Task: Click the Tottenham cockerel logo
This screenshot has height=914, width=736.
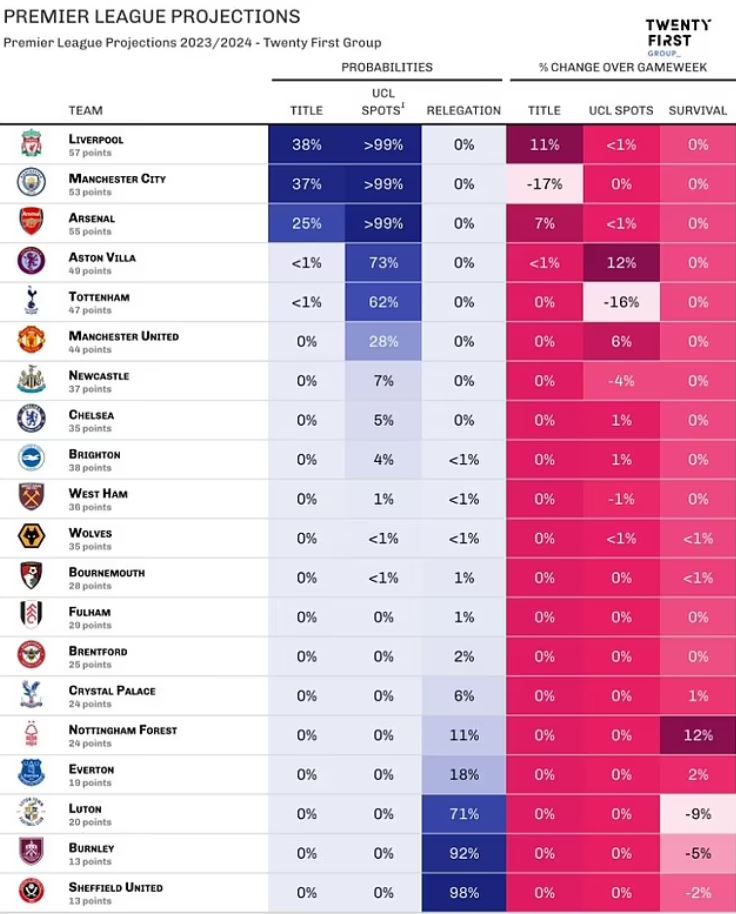Action: 31,301
